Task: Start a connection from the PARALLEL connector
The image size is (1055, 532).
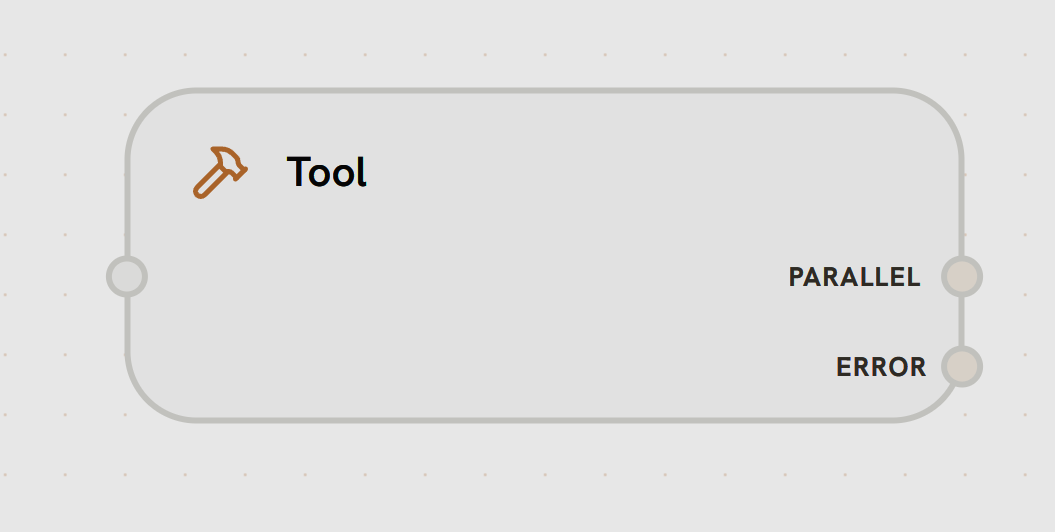Action: tap(961, 277)
